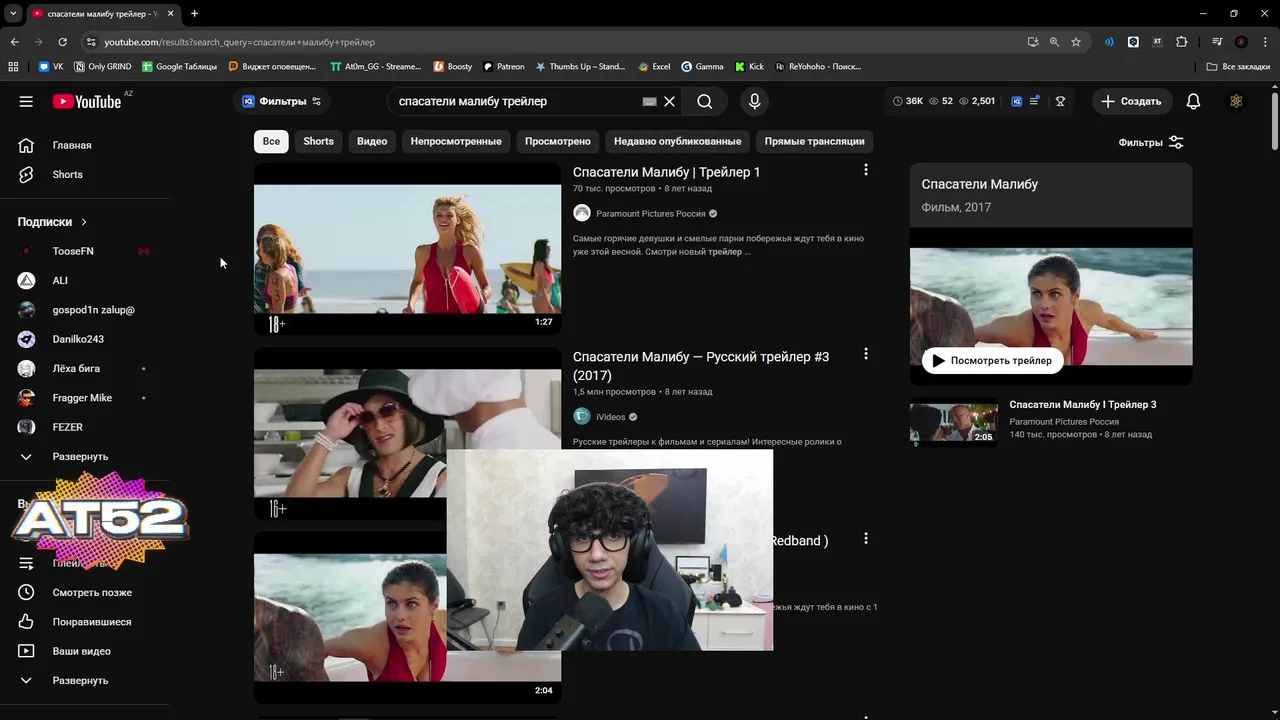Image resolution: width=1280 pixels, height=720 pixels.
Task: Open the Boosty bookmark
Action: [453, 66]
